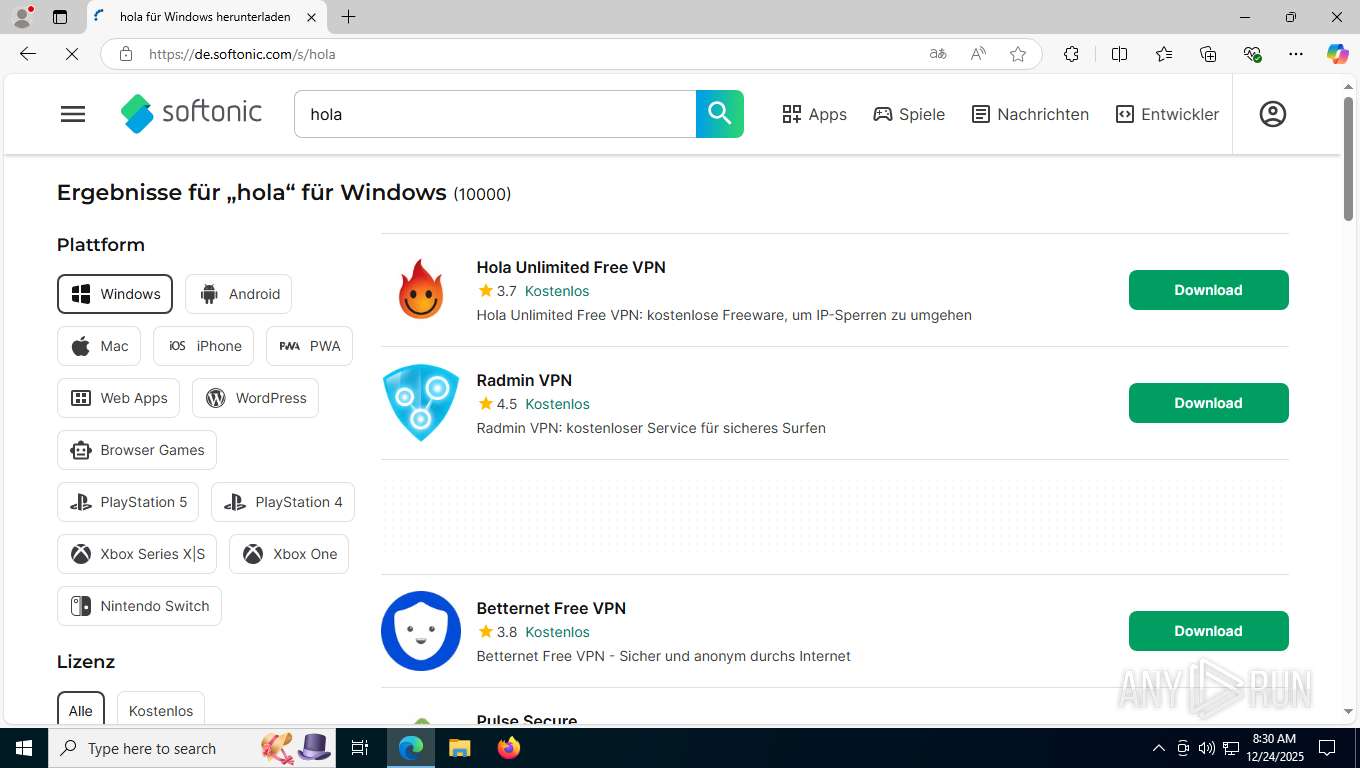Select the Xbox One filter
The image size is (1360, 768).
289,554
